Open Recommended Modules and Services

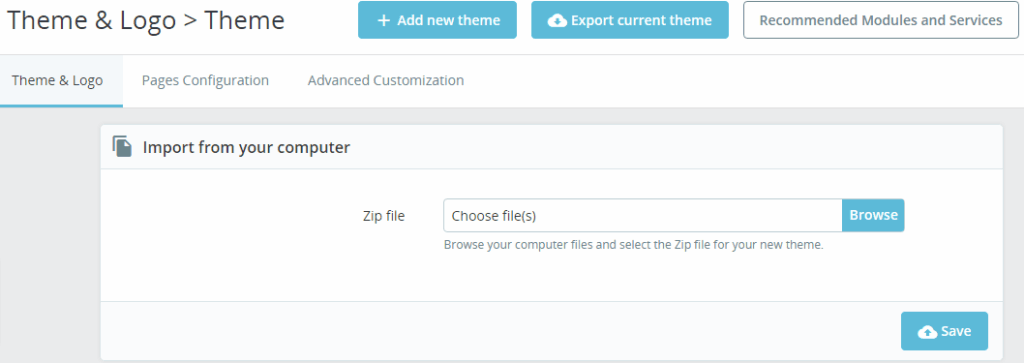pos(881,20)
